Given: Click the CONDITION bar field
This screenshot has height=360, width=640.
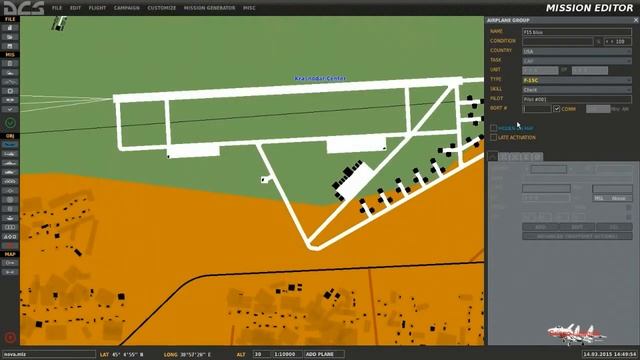Looking at the screenshot, I should (558, 42).
